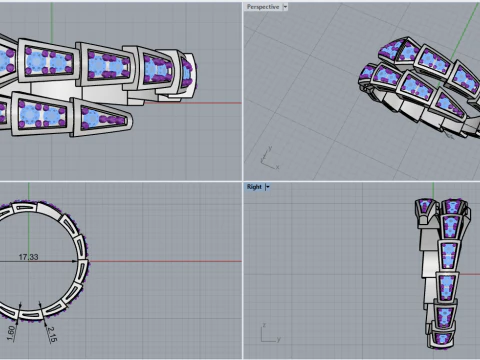
Task: Select the 17.33 diameter dimension text
Action: [x=28, y=257]
